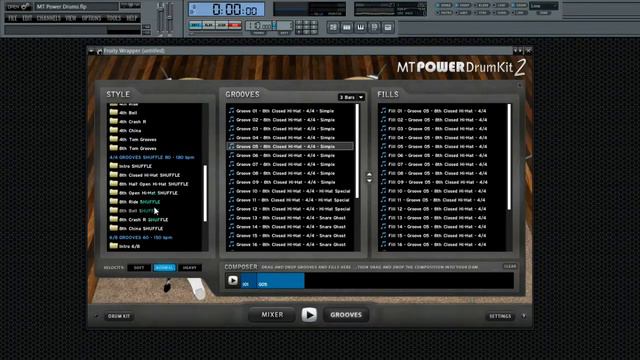
Task: Click the tempo field in transport panel
Action: pyautogui.click(x=259, y=25)
